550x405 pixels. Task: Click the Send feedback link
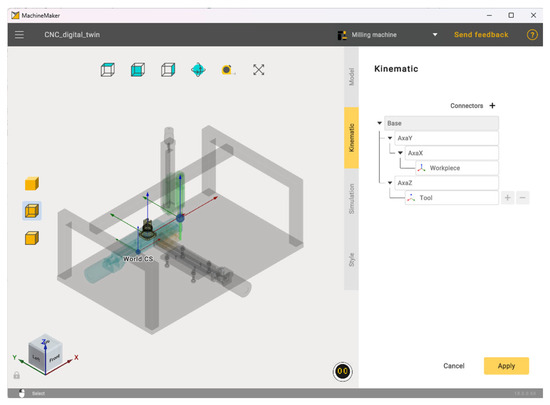pyautogui.click(x=481, y=35)
